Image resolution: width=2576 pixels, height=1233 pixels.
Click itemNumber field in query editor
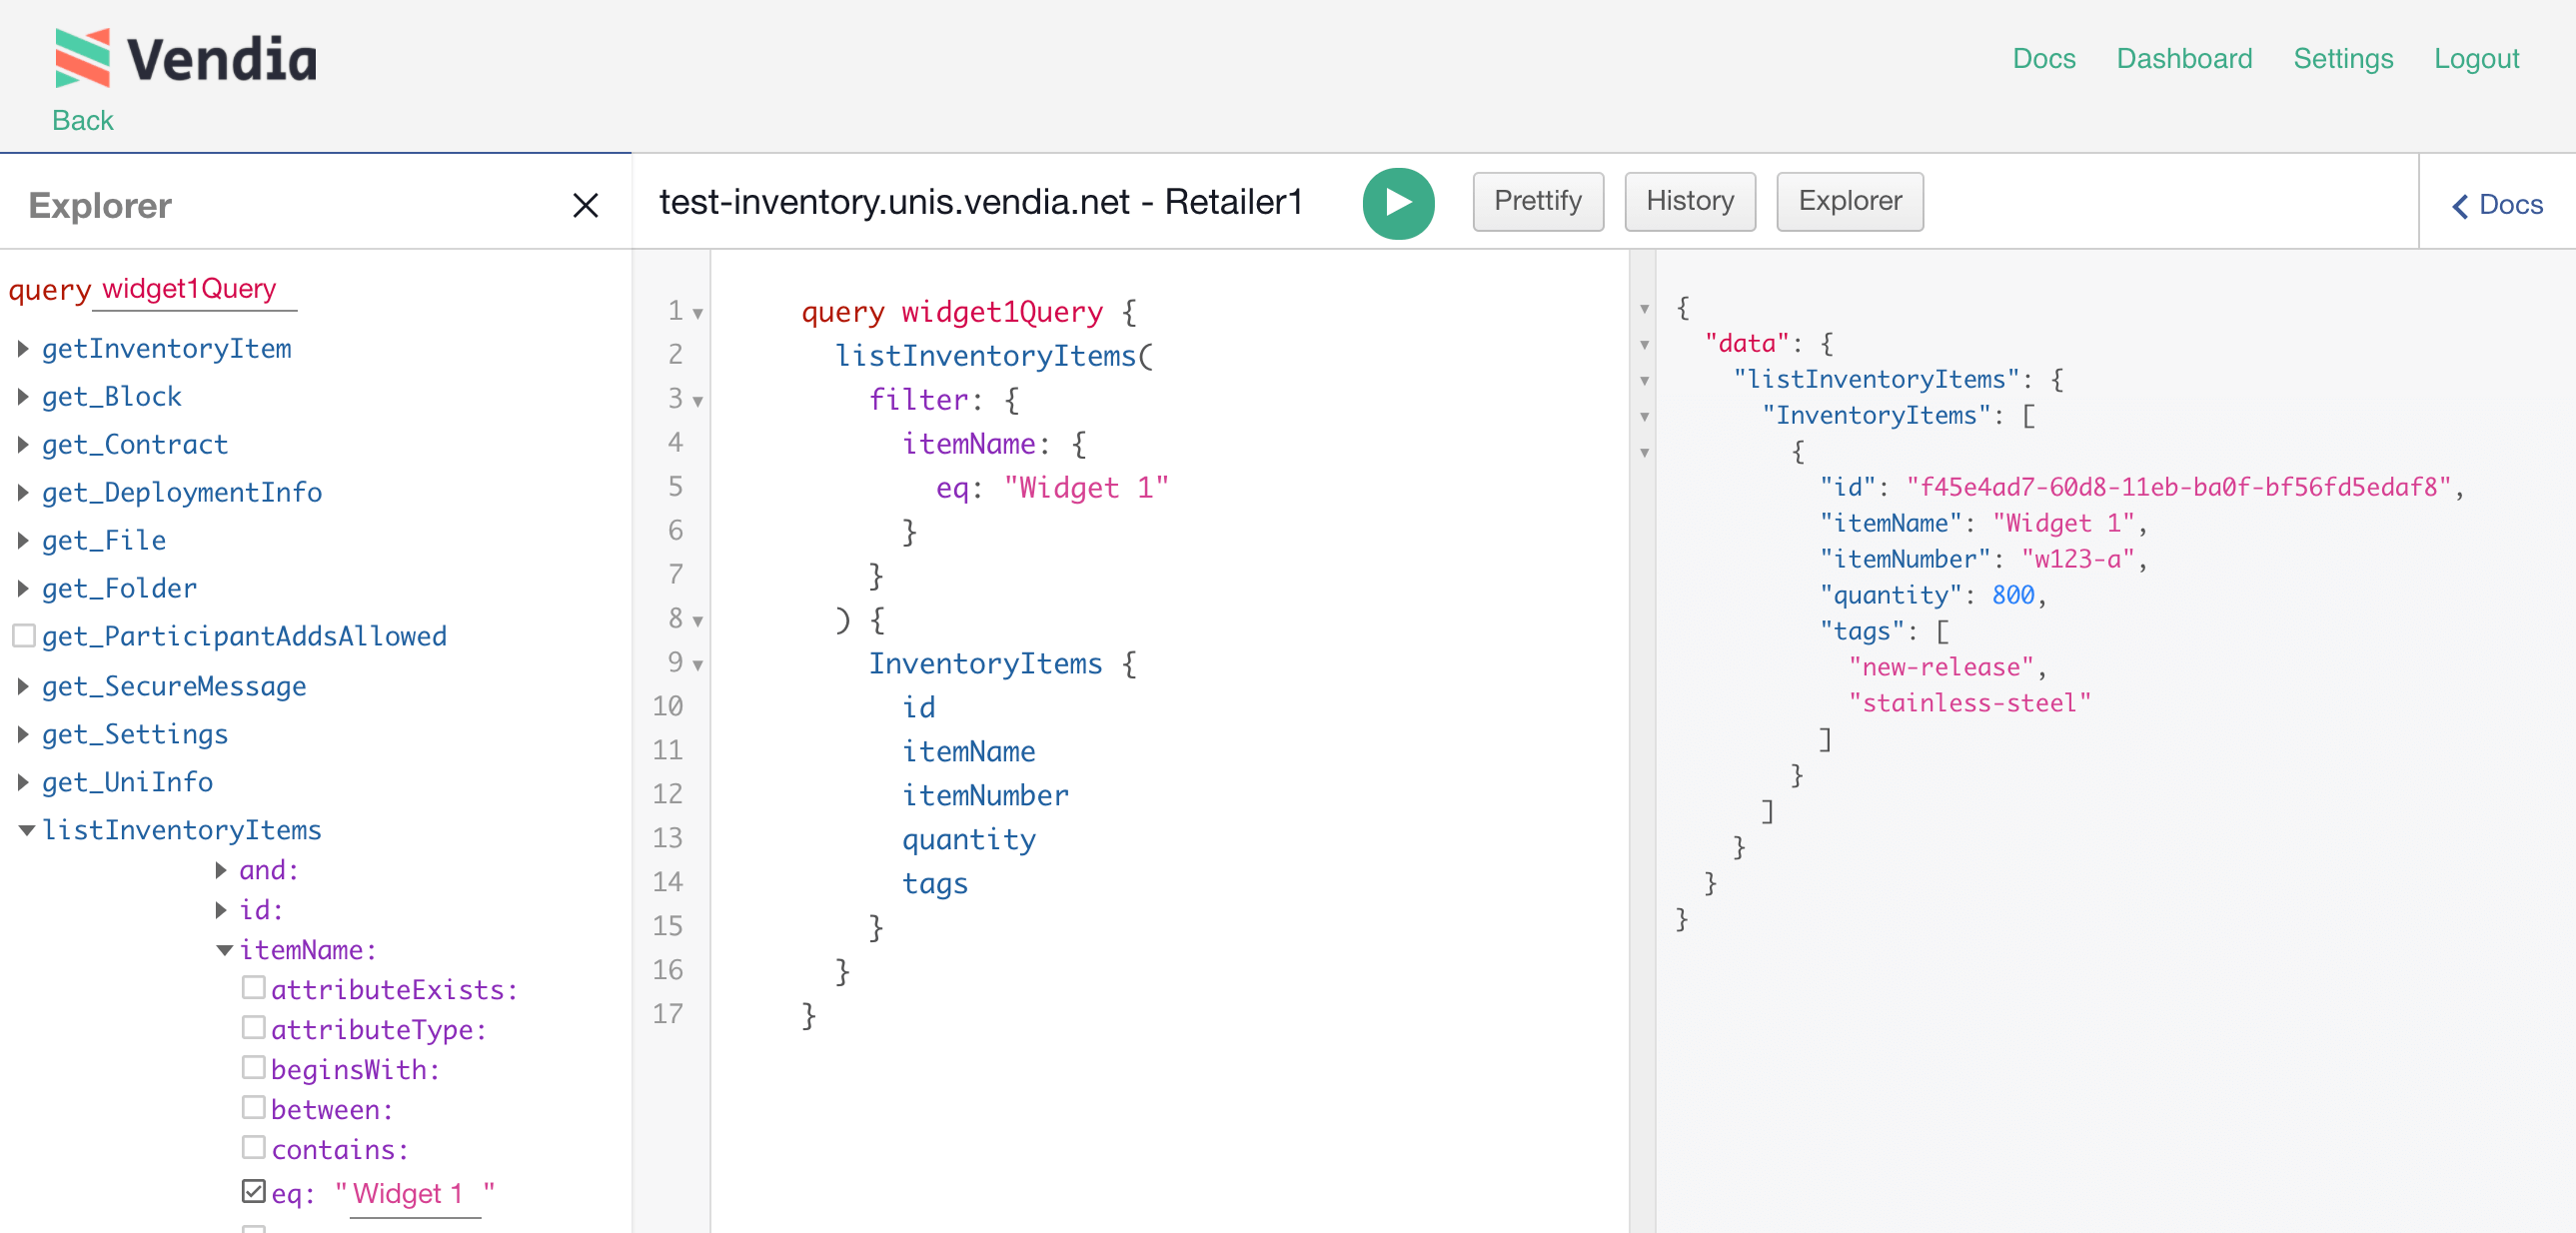985,796
